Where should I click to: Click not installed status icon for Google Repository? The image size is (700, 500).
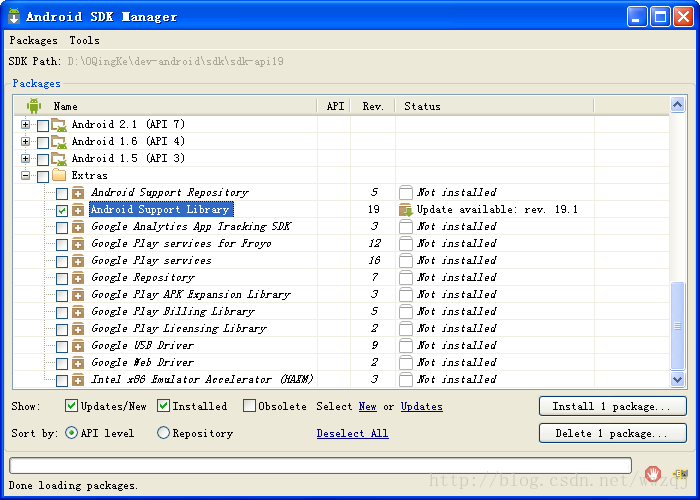(x=406, y=277)
